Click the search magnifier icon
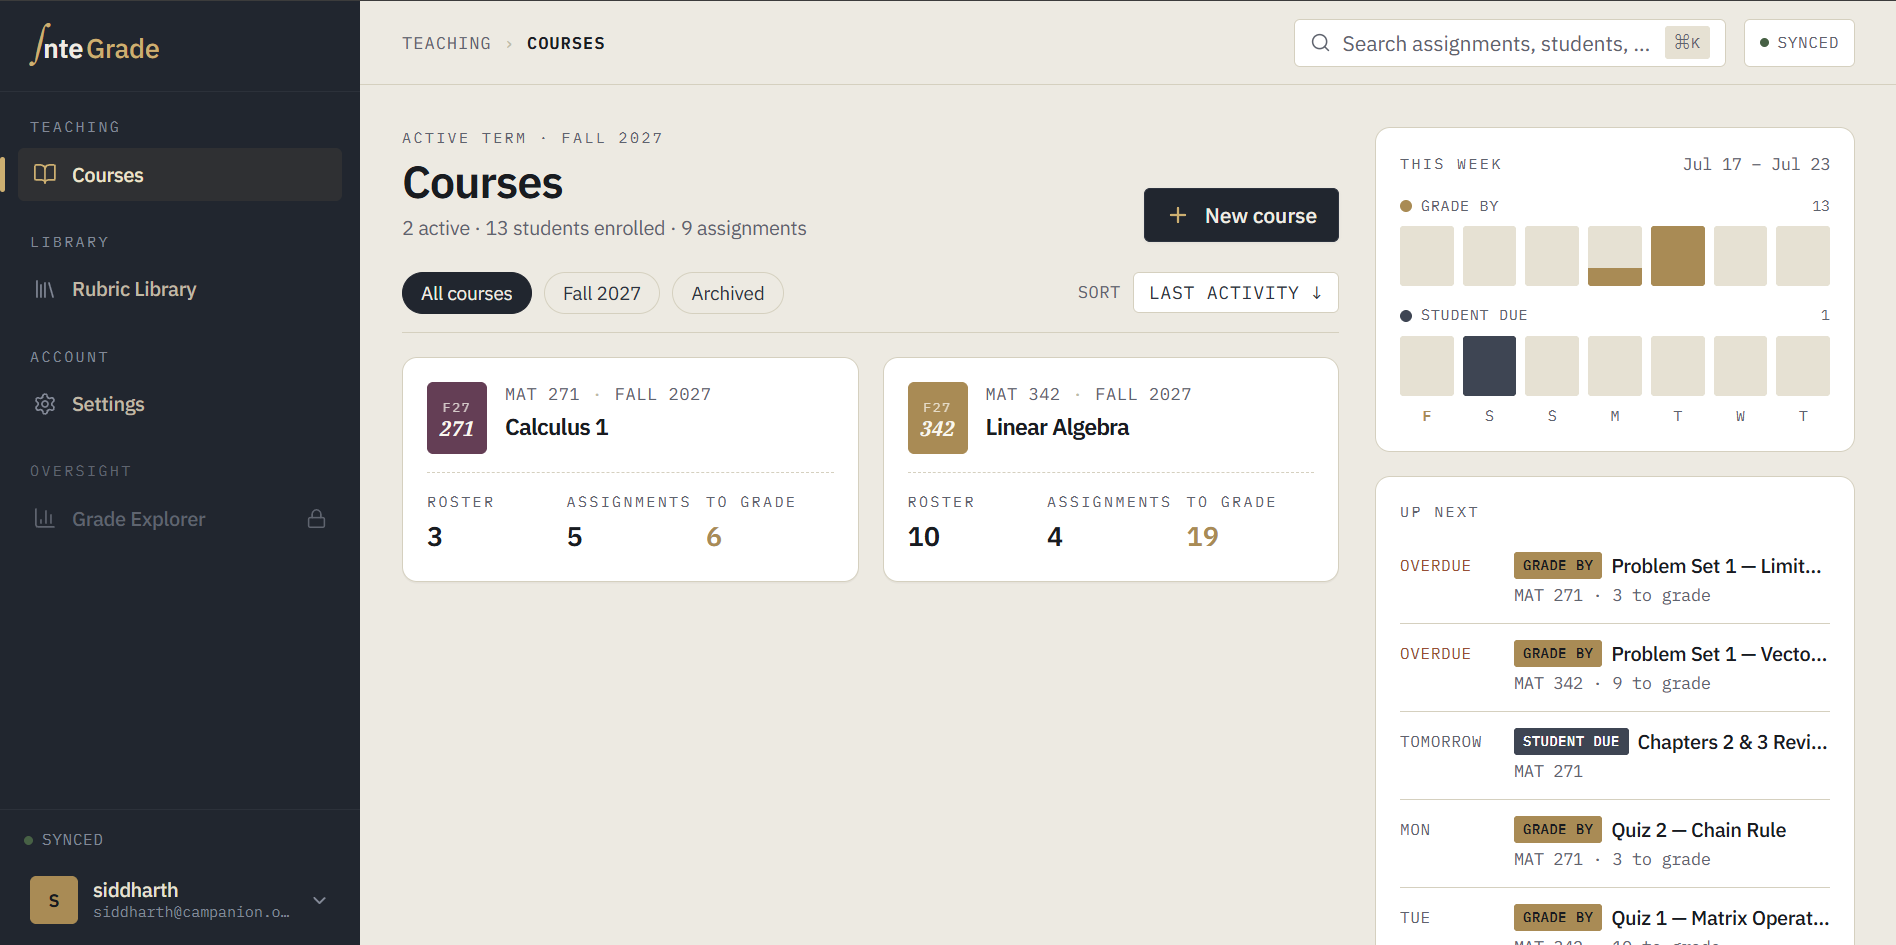Viewport: 1896px width, 945px height. 1320,43
